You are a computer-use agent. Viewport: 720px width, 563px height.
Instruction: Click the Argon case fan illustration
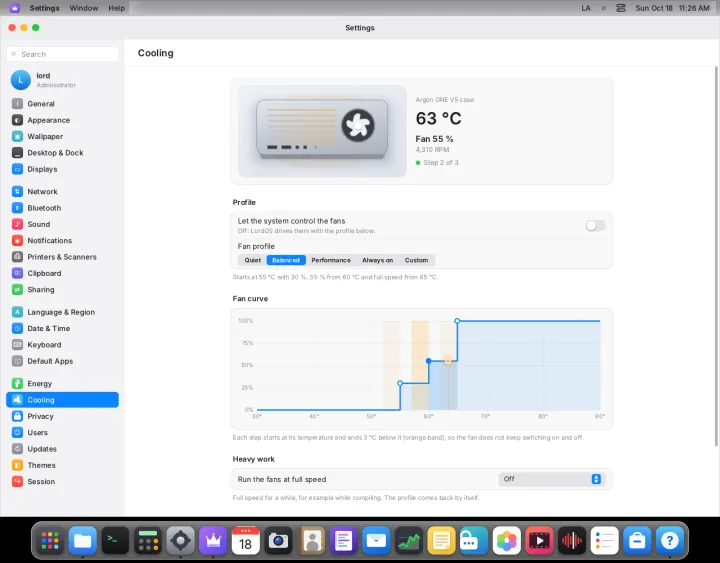pos(322,131)
